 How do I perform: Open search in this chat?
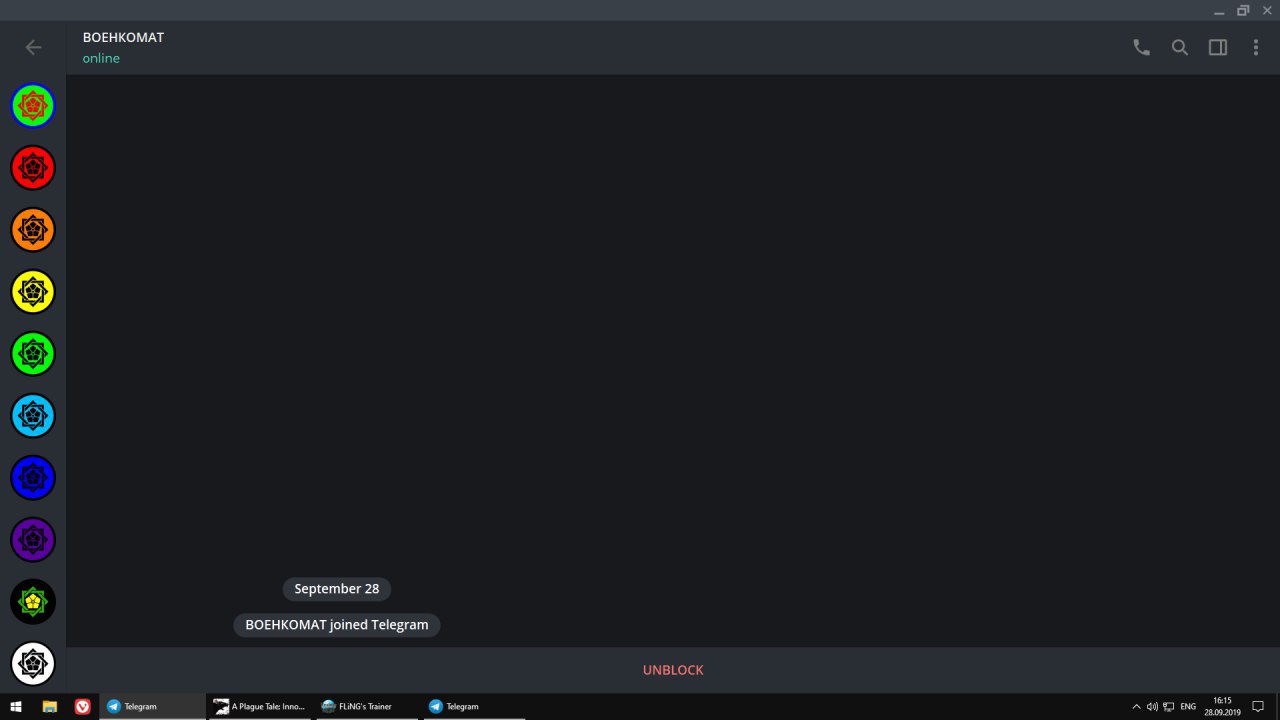(x=1180, y=47)
